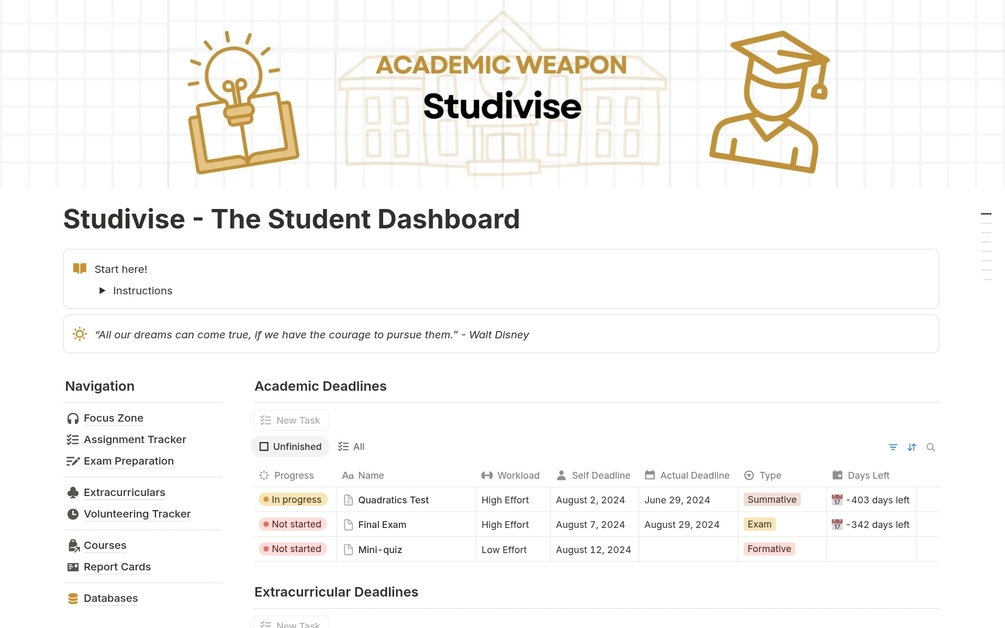Click the page icon beside Mini-quiz
1005x628 pixels.
pos(348,549)
